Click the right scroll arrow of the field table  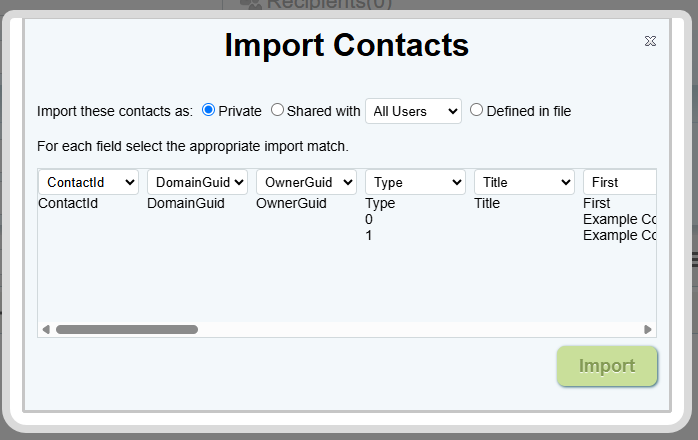coord(648,329)
